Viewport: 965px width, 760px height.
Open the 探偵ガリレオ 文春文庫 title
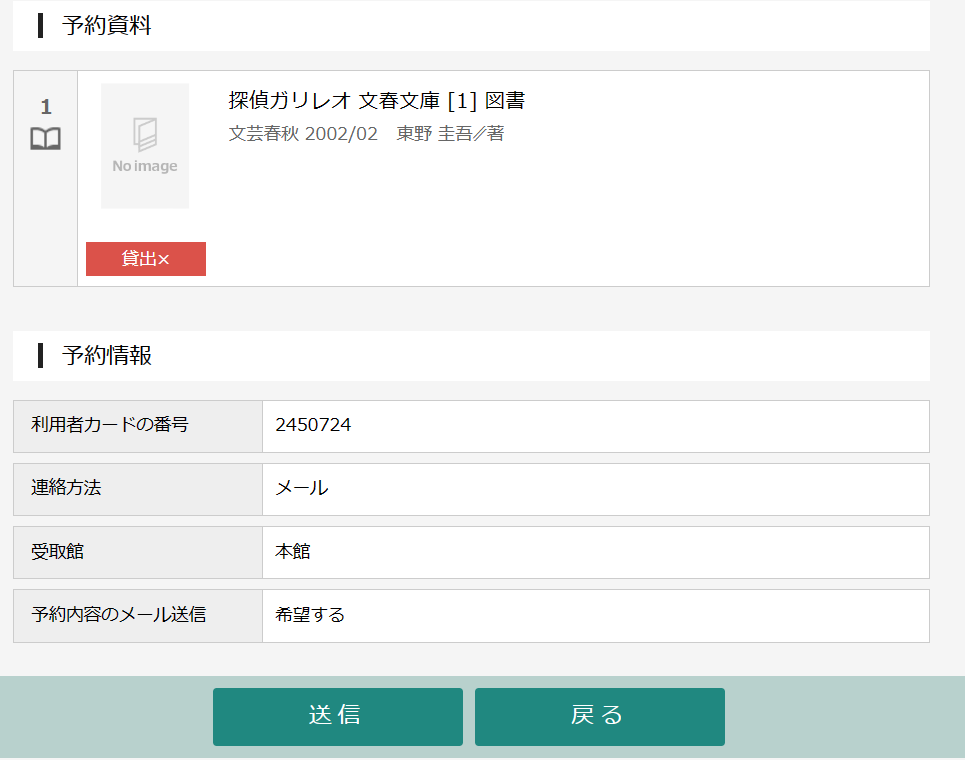[x=376, y=100]
